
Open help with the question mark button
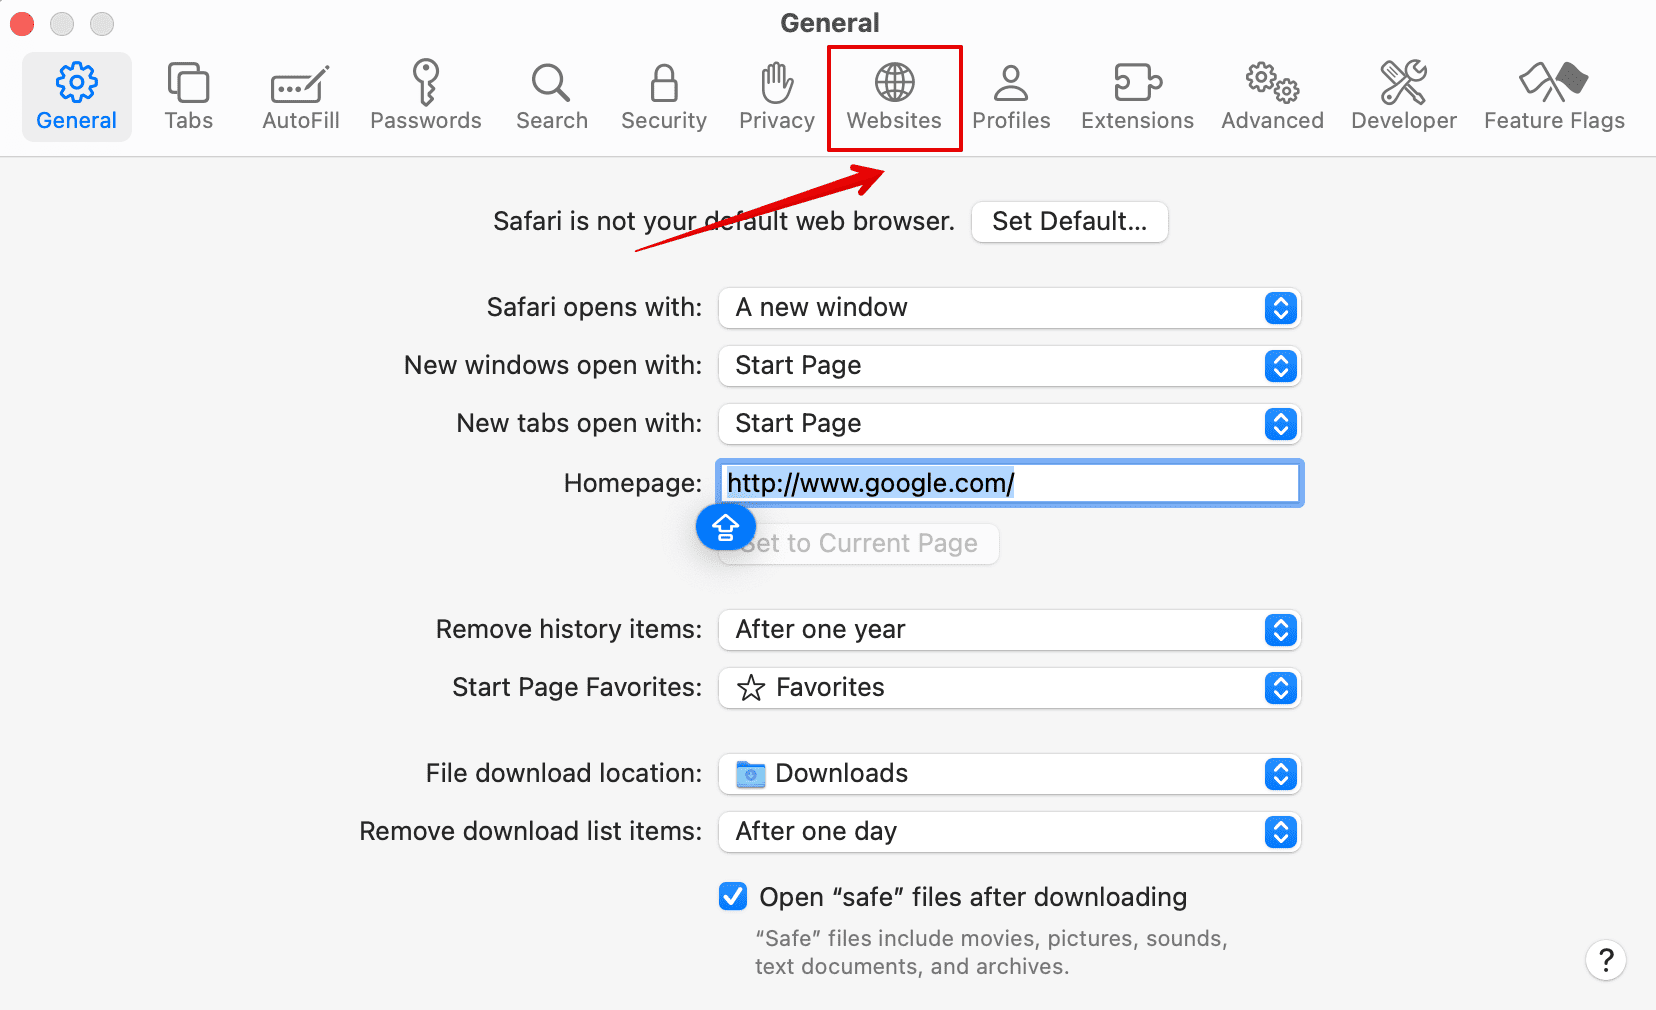click(1605, 960)
